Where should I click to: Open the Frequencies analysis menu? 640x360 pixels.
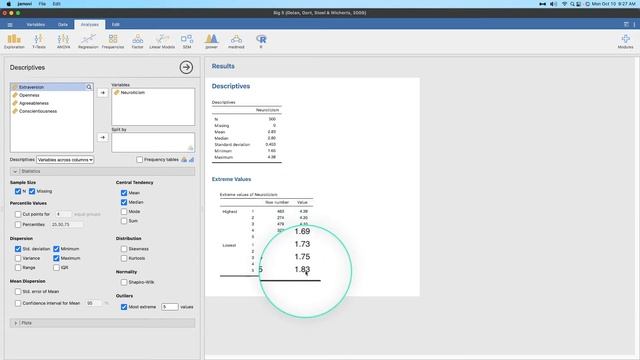113,42
